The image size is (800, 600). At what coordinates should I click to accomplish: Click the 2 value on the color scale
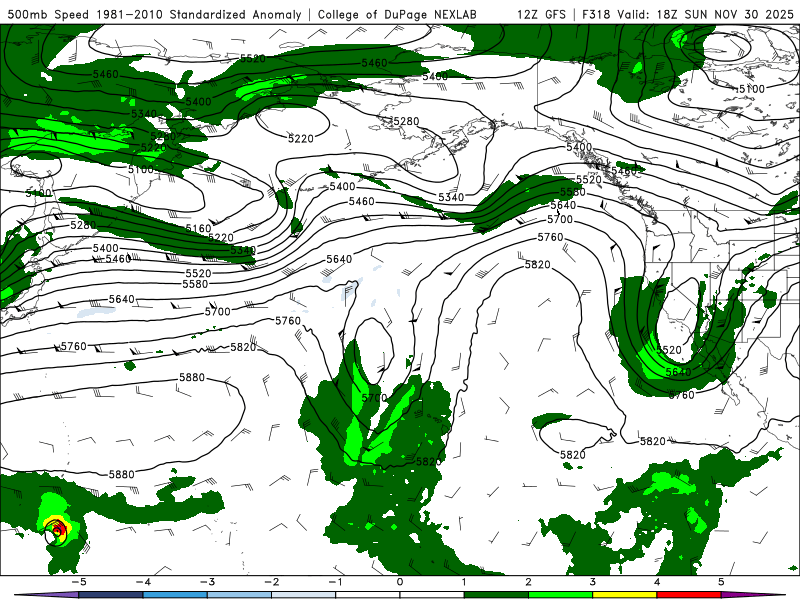(528, 582)
